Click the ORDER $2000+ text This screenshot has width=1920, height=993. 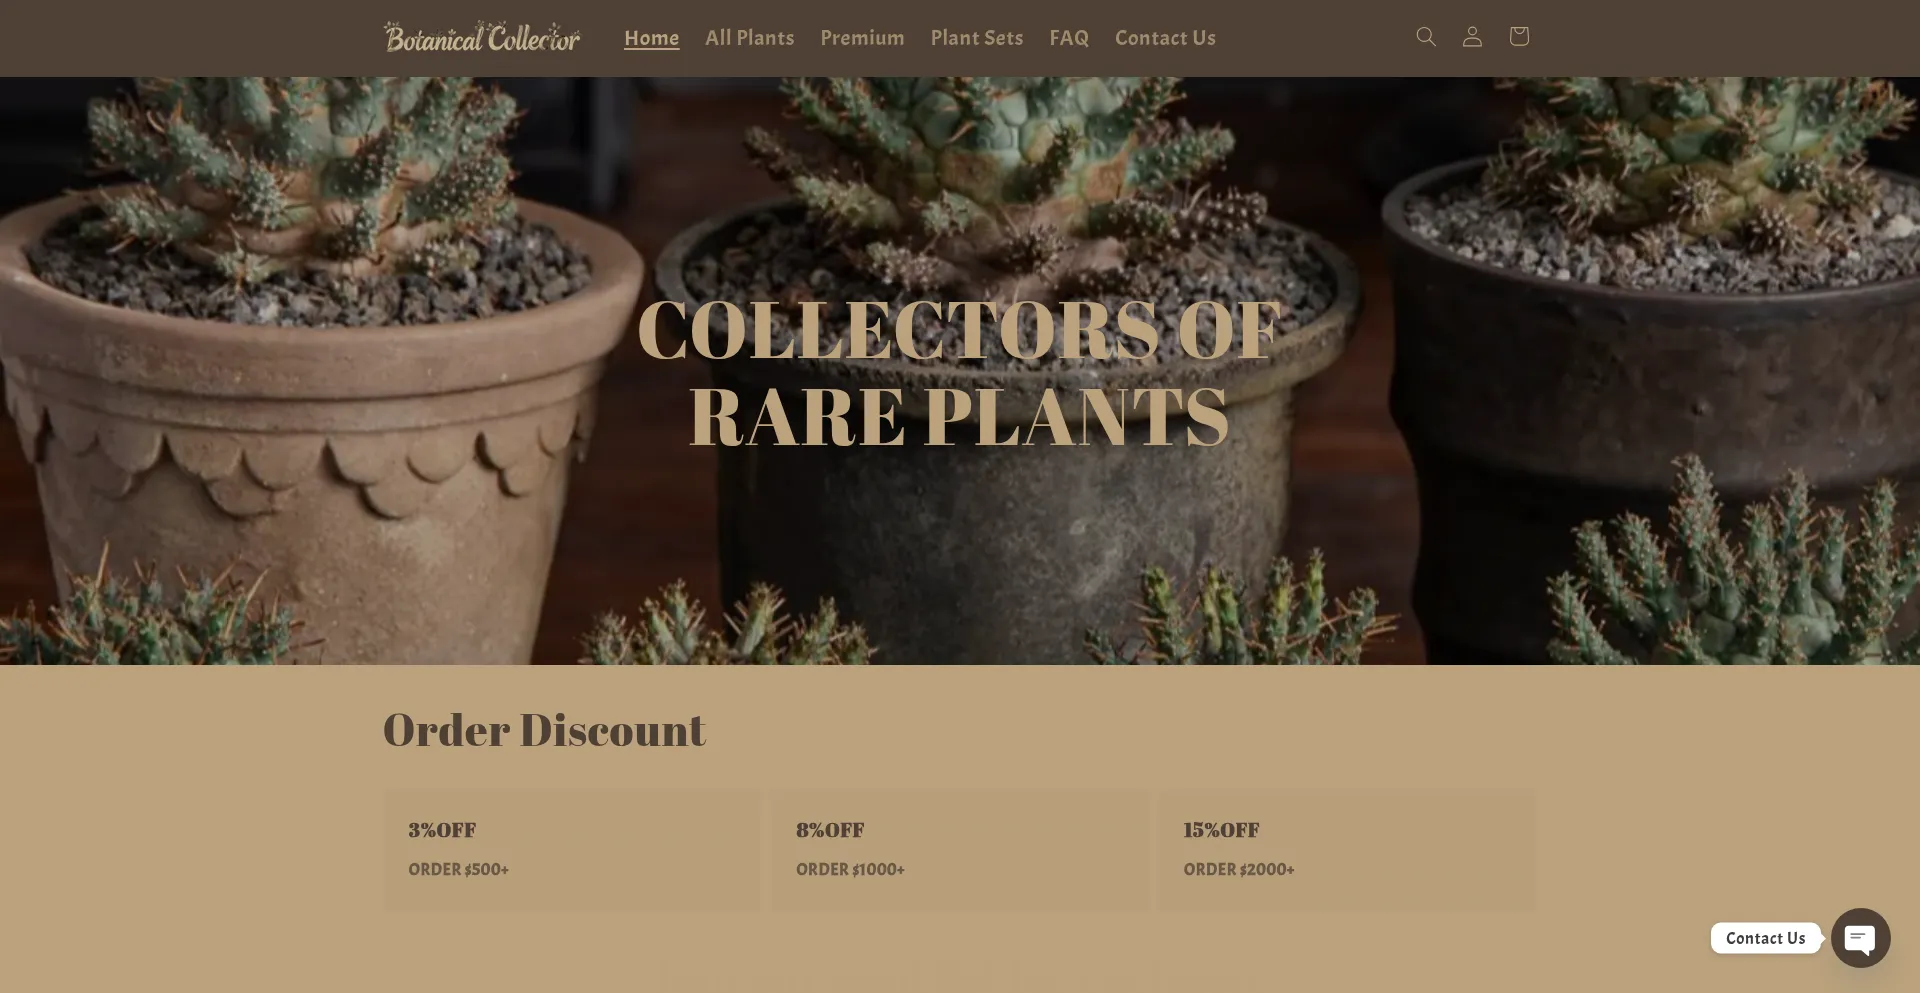click(1239, 870)
